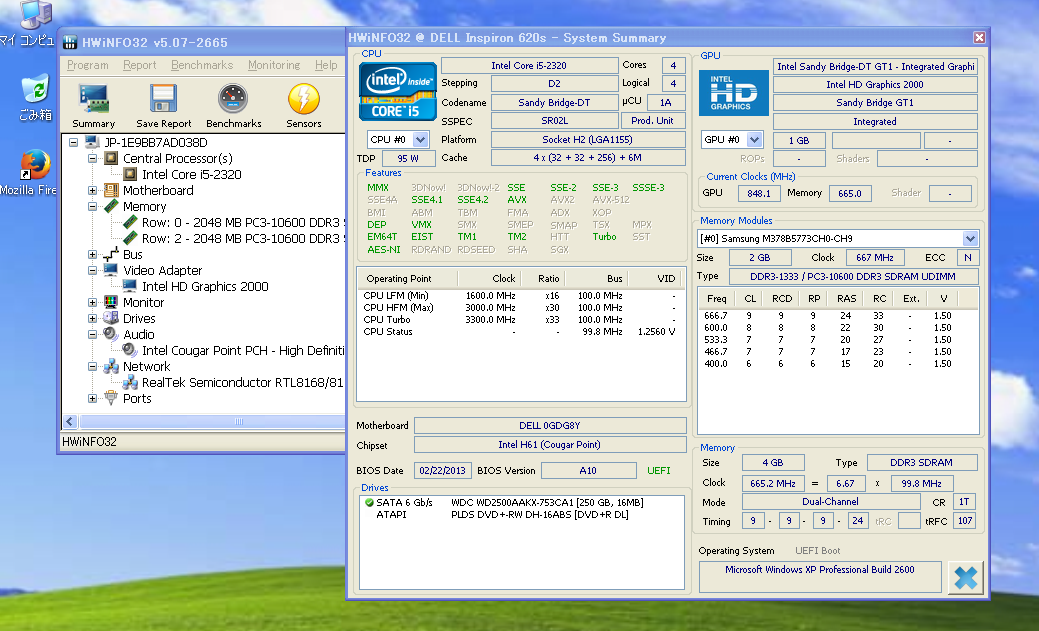
Task: Click the Intel Core i5-2320 chip icon in tree
Action: (131, 174)
